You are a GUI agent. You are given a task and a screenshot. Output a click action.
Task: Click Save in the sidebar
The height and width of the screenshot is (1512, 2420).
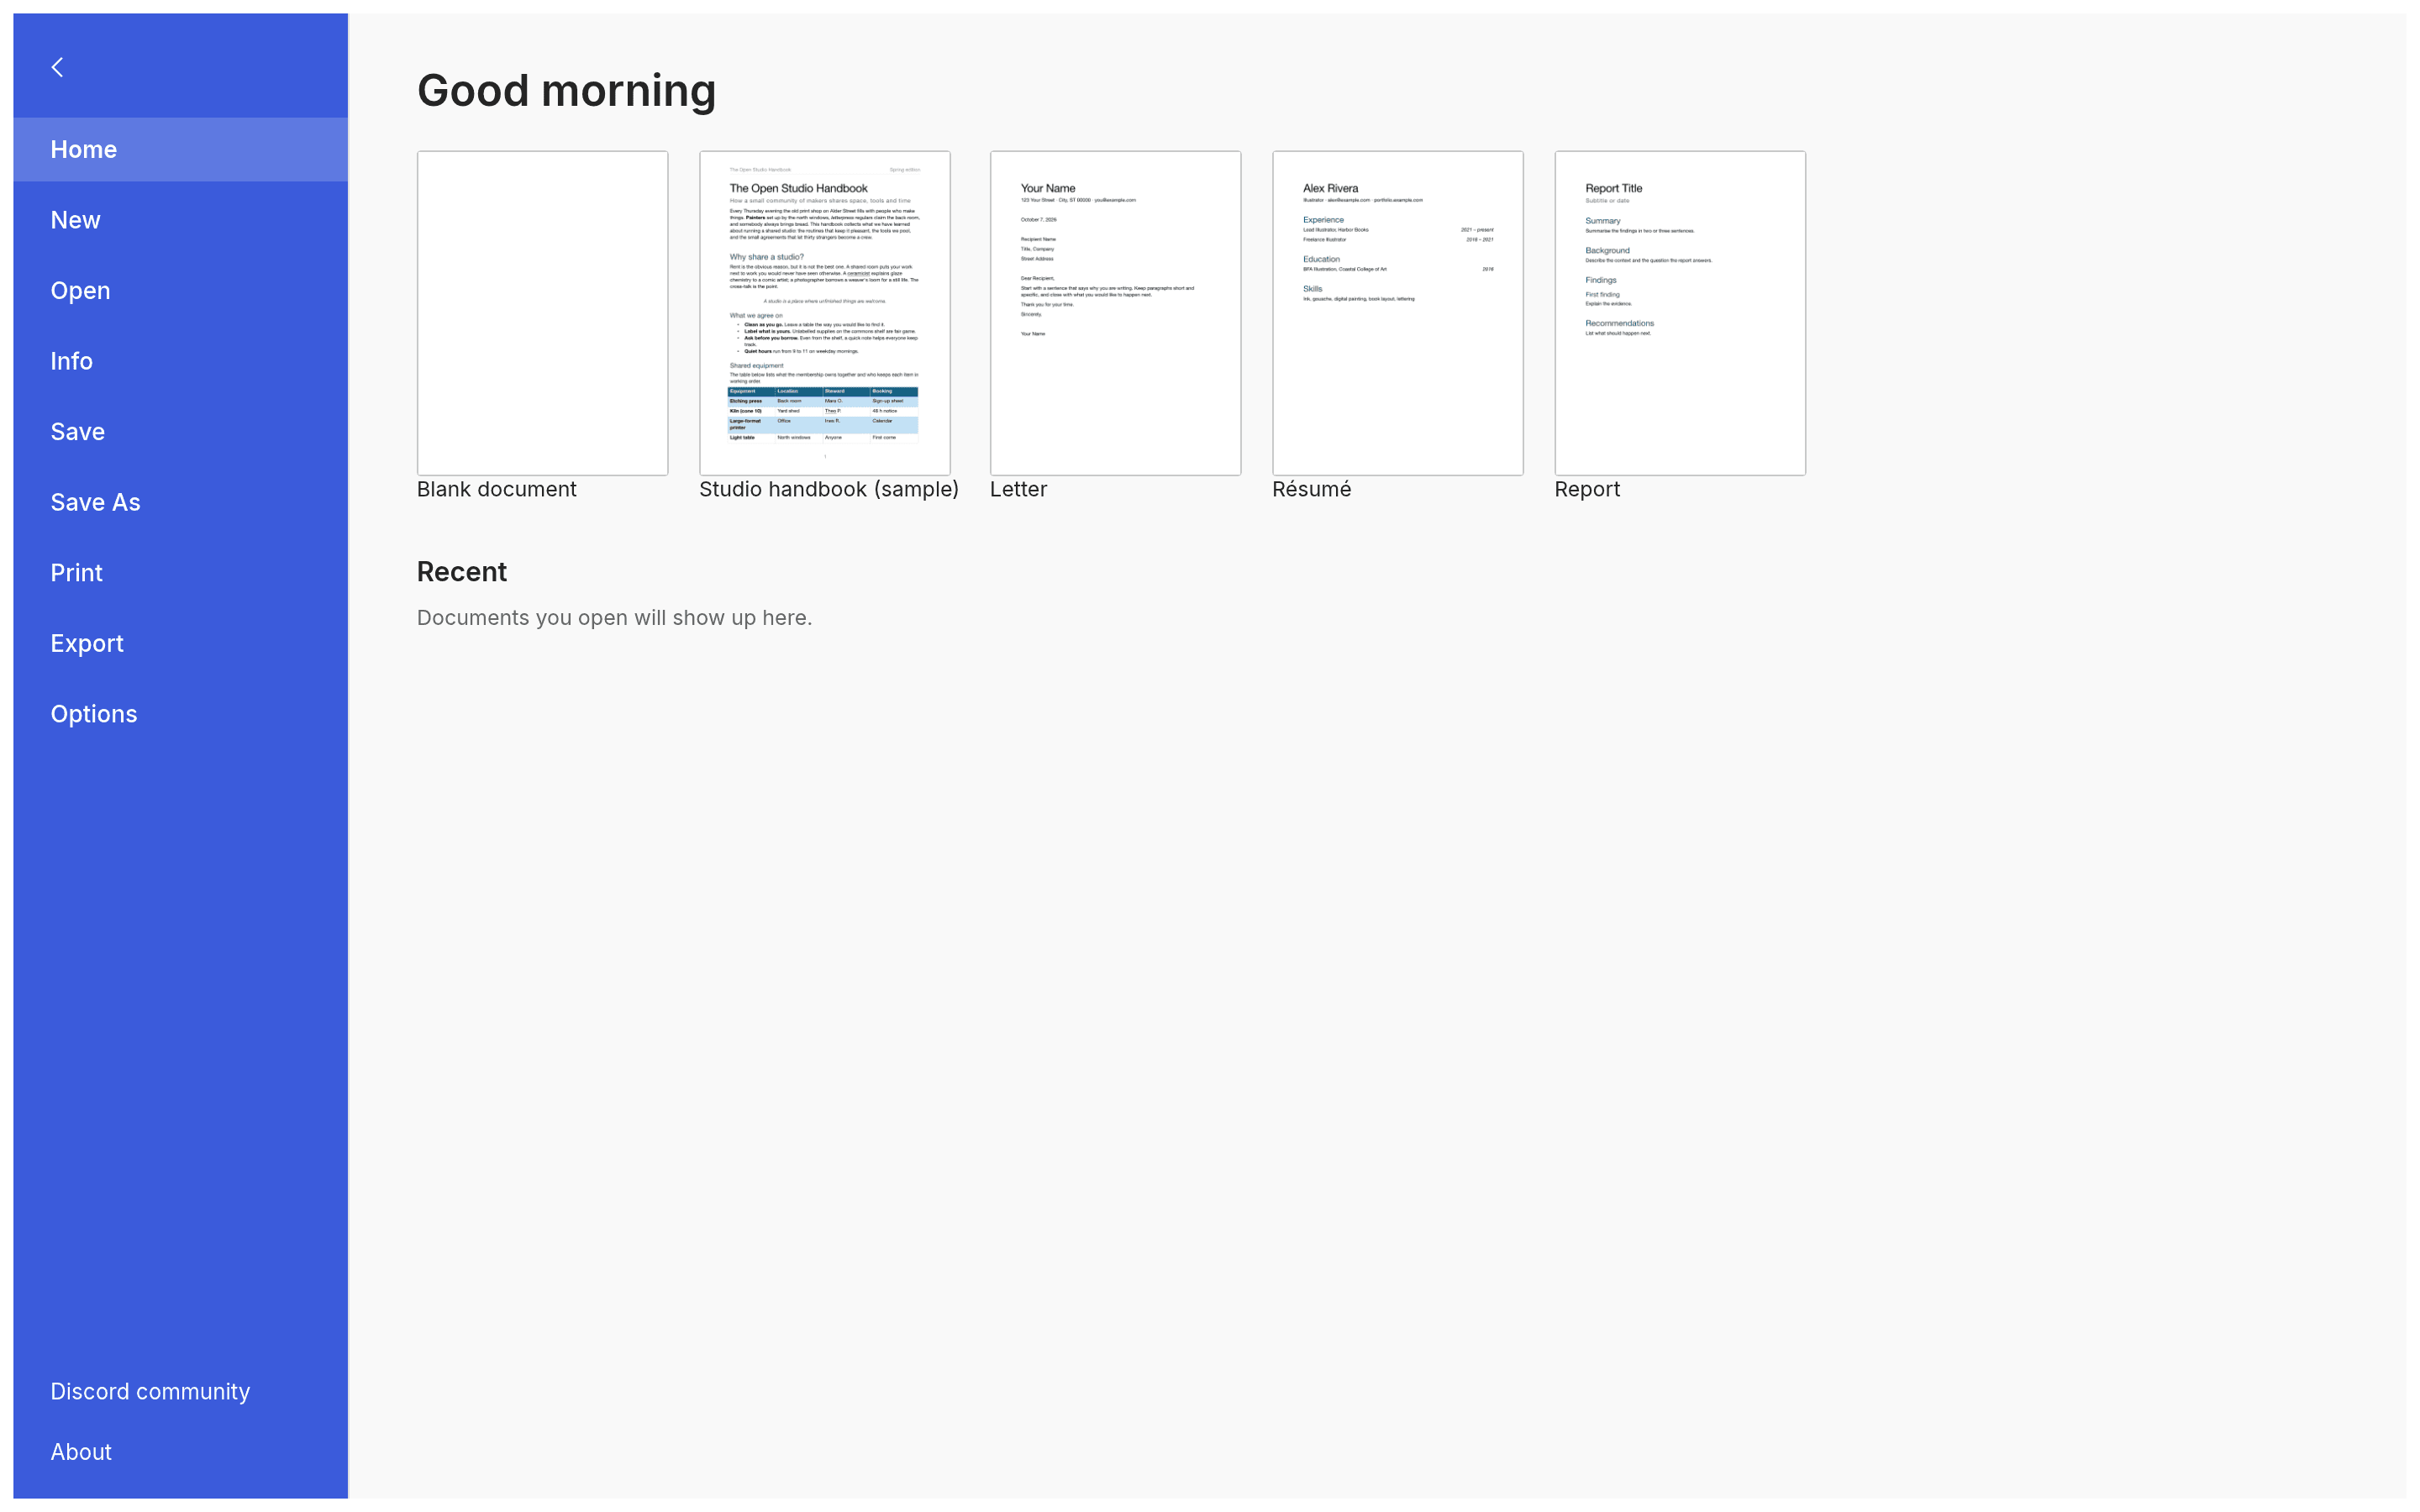[x=180, y=431]
